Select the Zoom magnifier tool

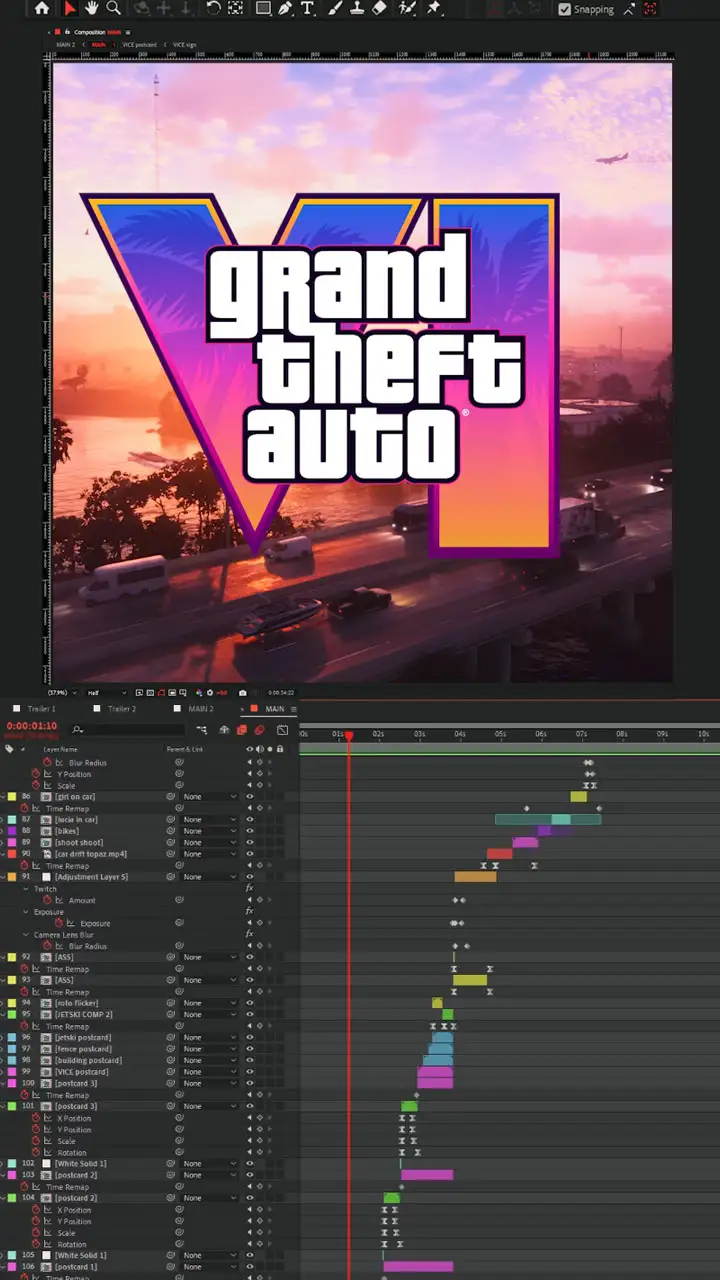point(114,8)
